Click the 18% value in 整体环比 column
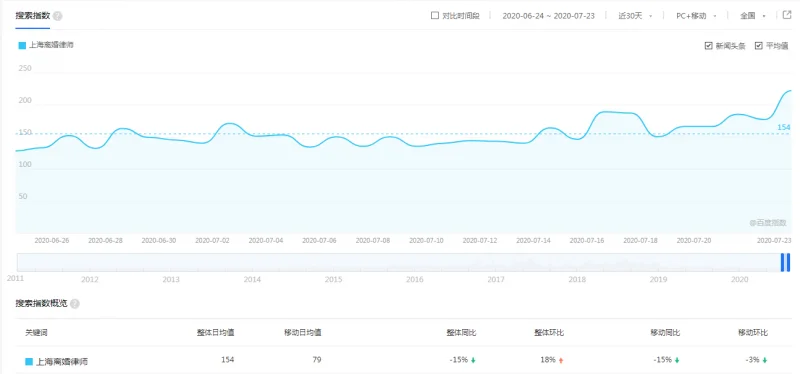Viewport: 800px width, 374px height. pyautogui.click(x=548, y=360)
